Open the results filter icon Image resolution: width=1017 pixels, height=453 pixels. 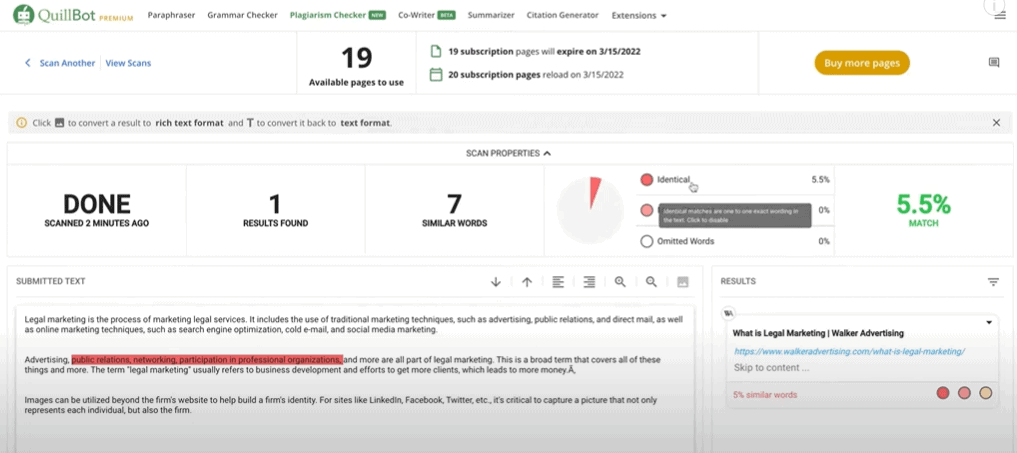tap(993, 282)
